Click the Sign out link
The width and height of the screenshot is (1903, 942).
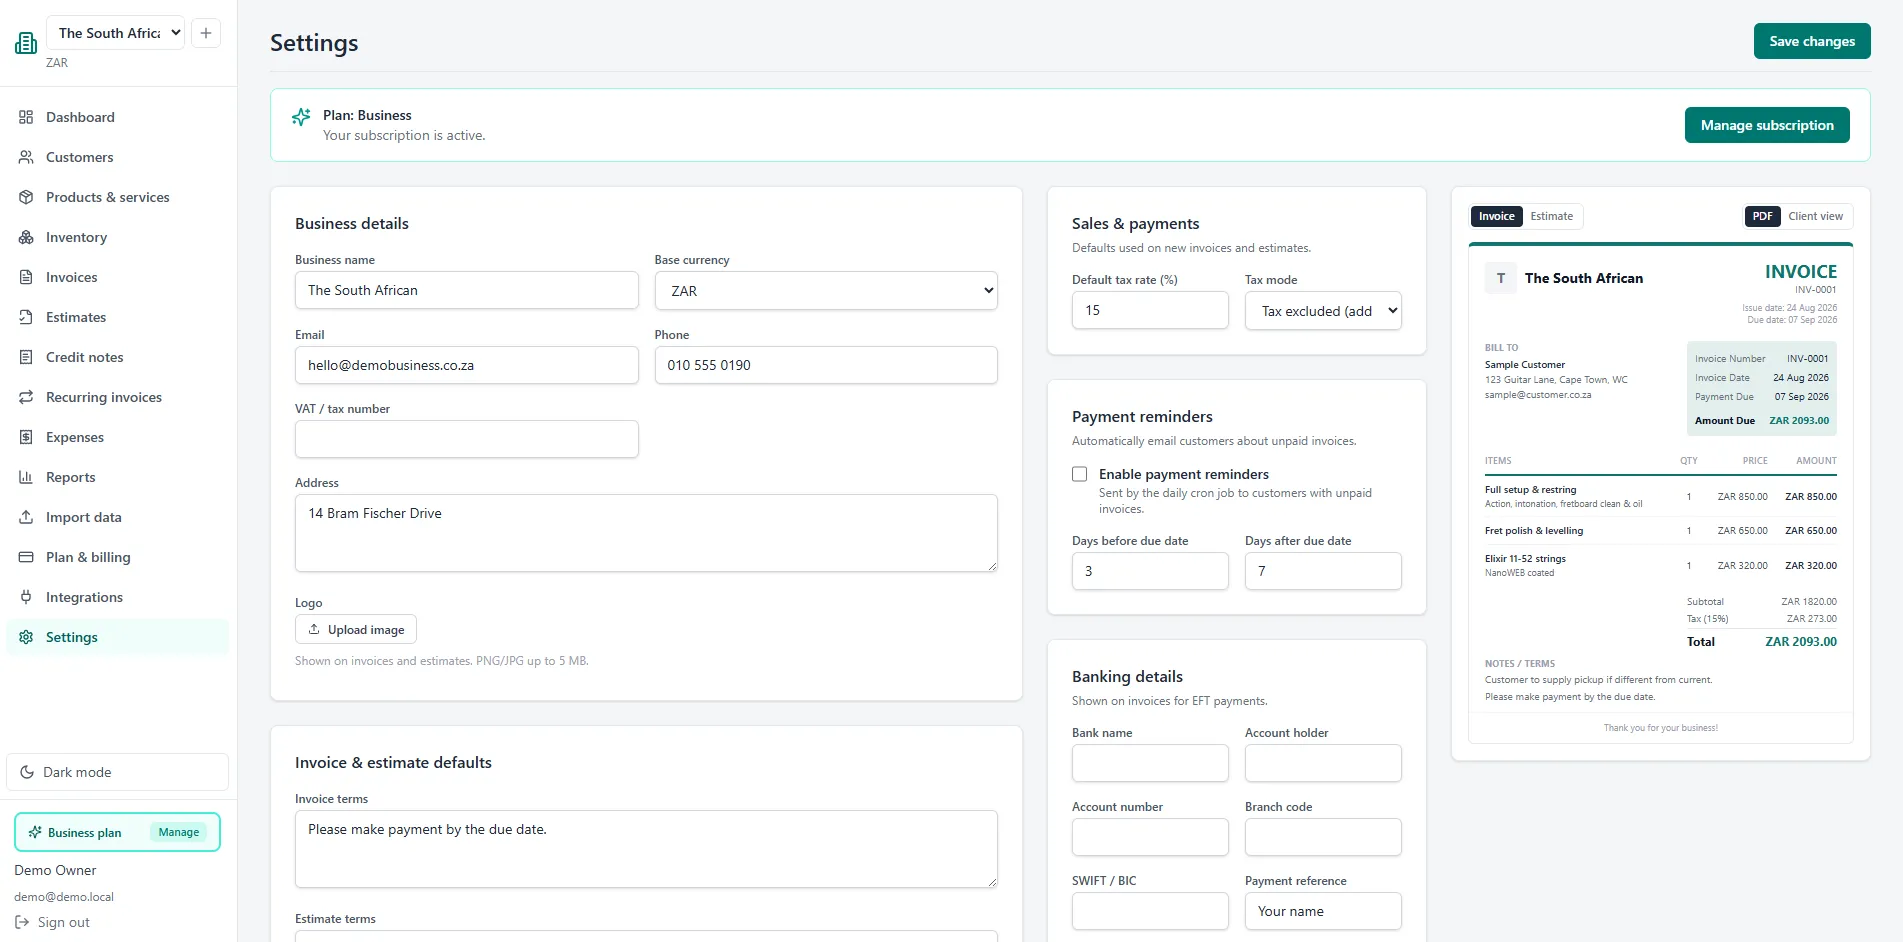click(52, 922)
